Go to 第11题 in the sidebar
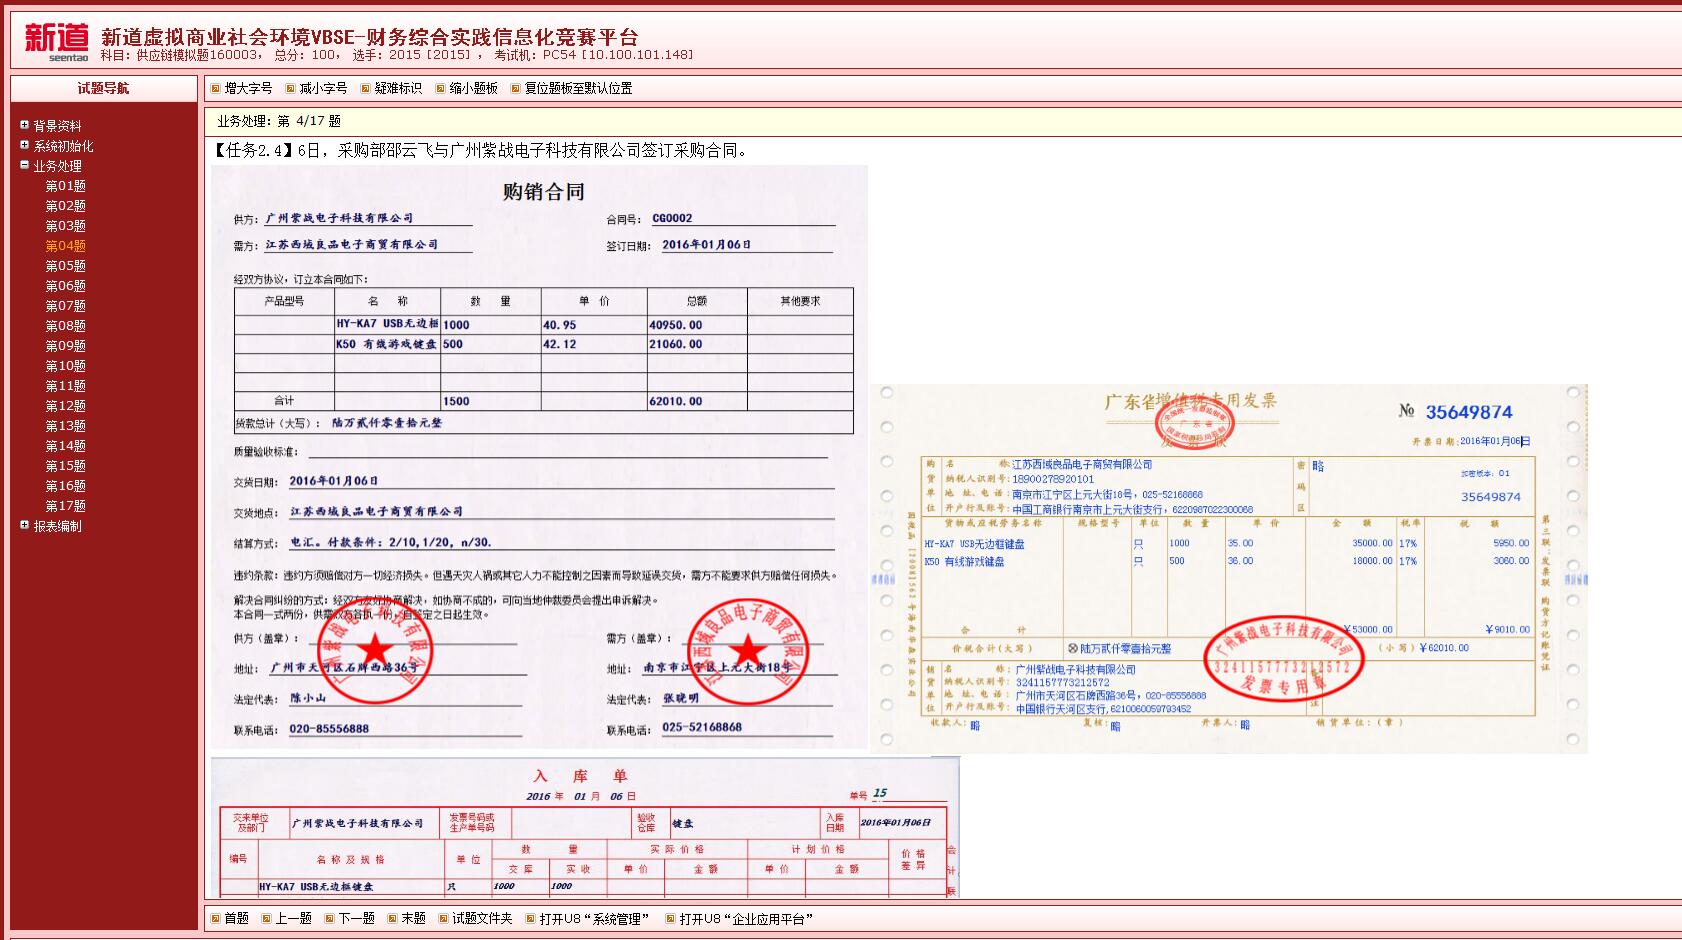 click(x=65, y=386)
